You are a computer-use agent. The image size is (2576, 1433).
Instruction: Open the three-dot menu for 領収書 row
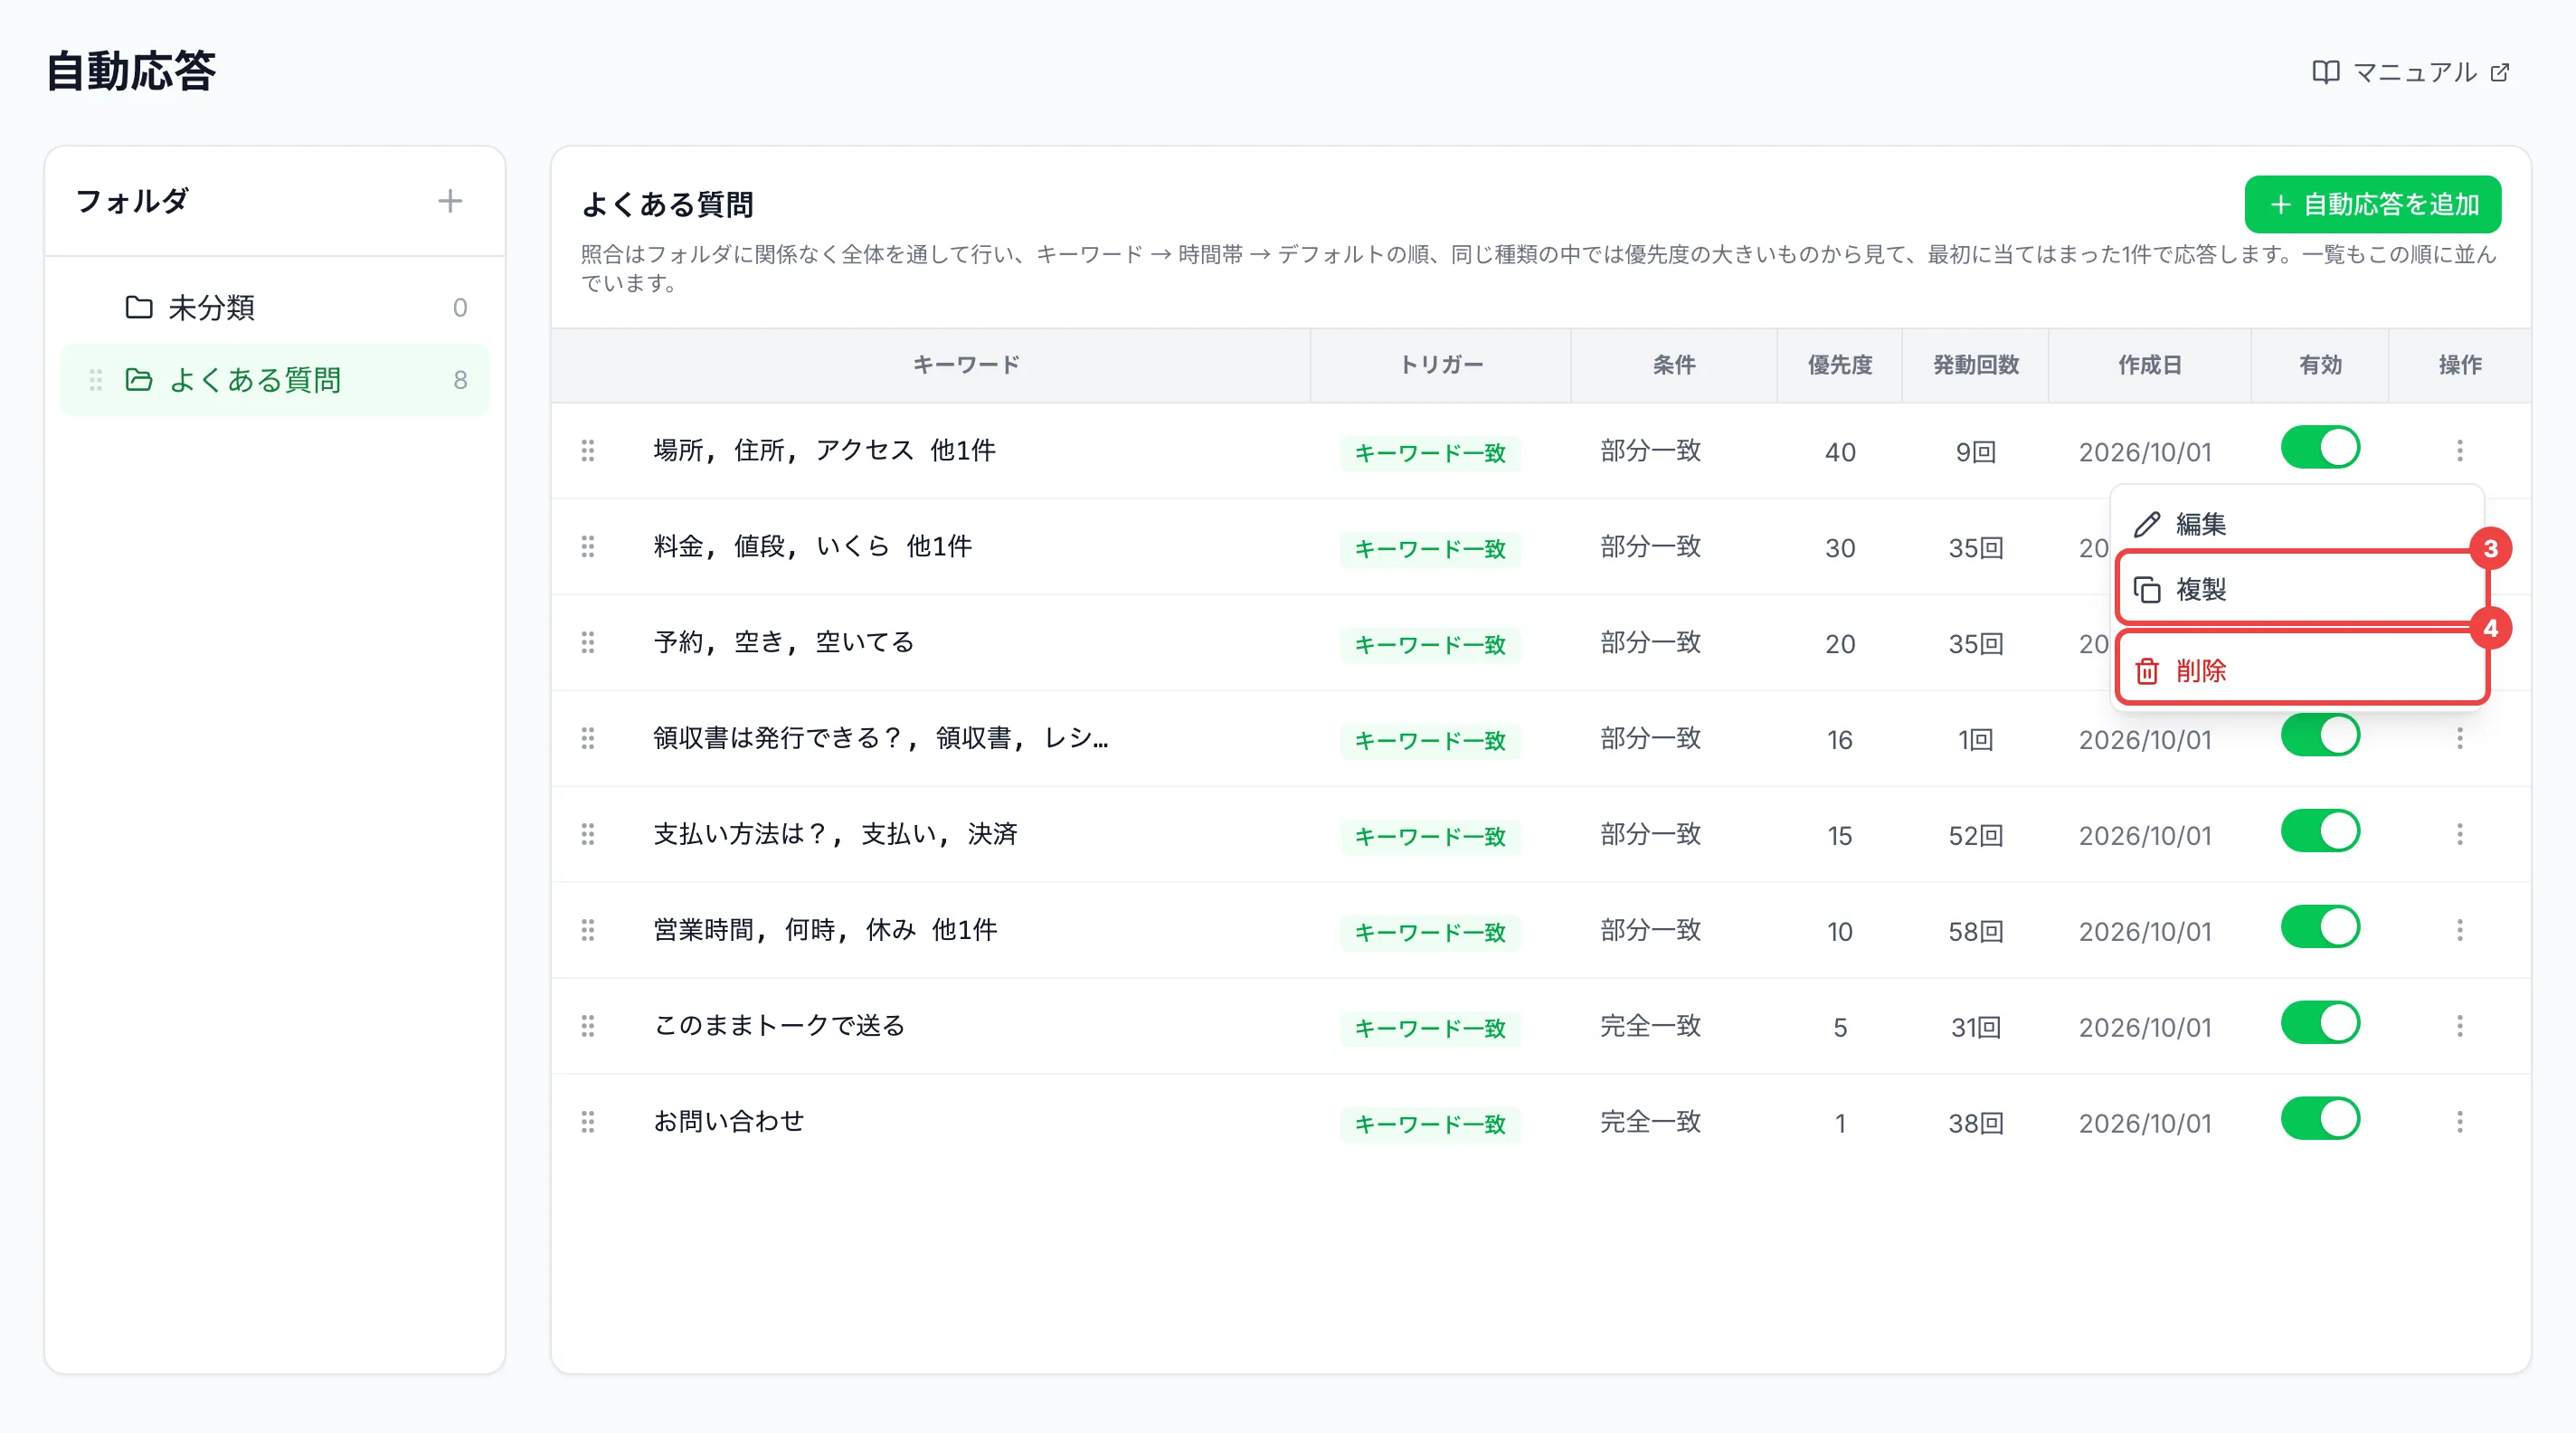[x=2460, y=739]
